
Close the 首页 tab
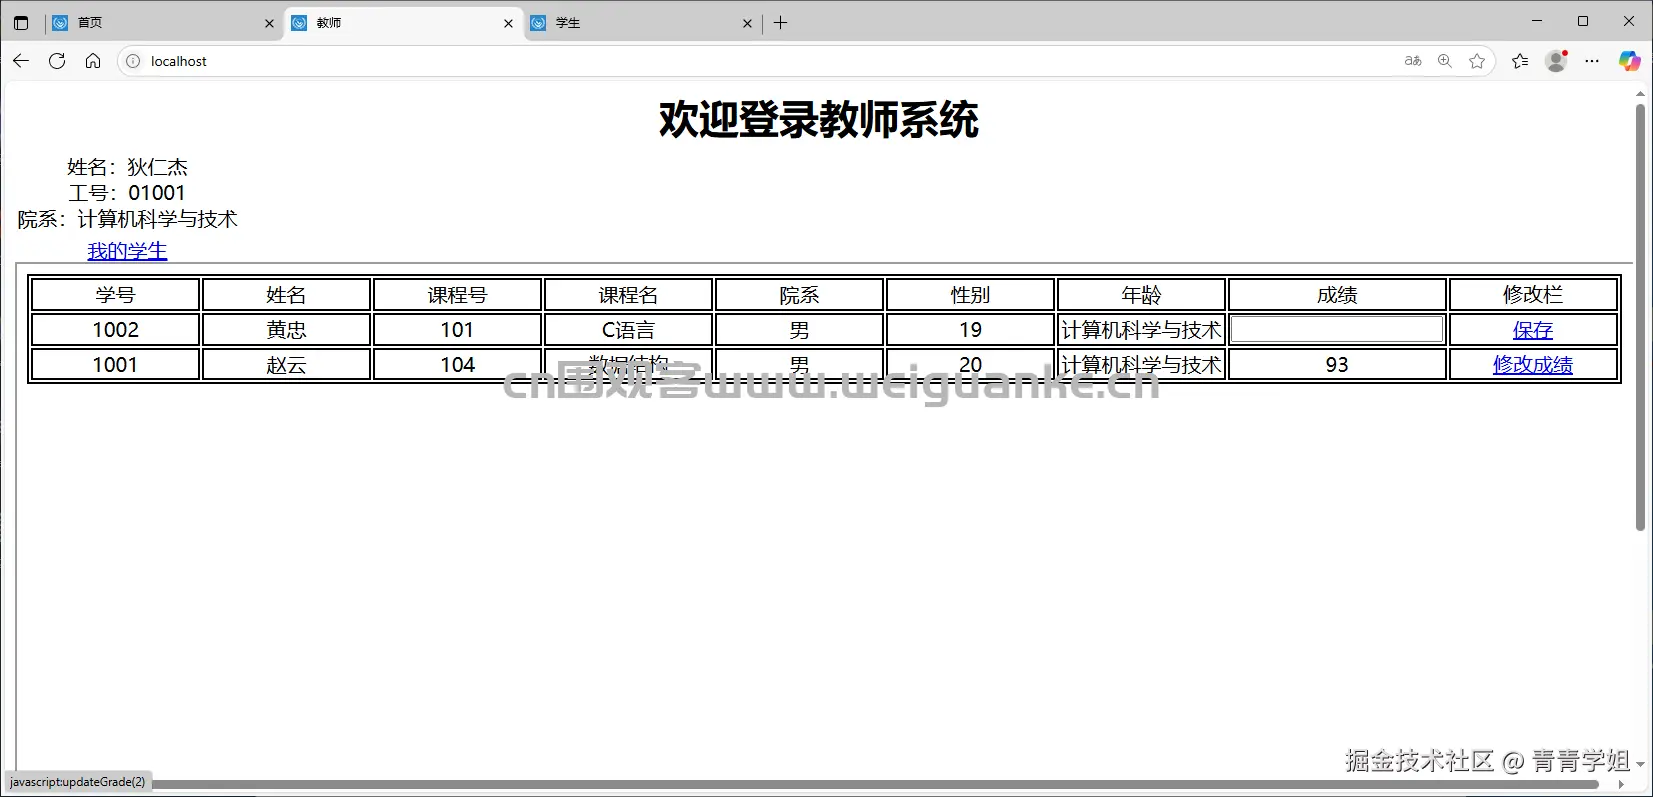click(x=269, y=23)
